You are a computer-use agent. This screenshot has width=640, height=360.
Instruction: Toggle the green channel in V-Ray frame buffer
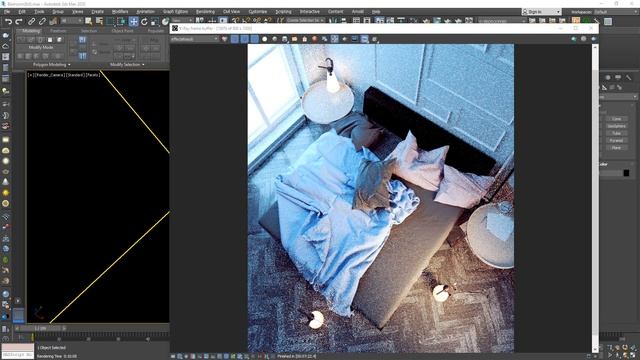[x=244, y=39]
